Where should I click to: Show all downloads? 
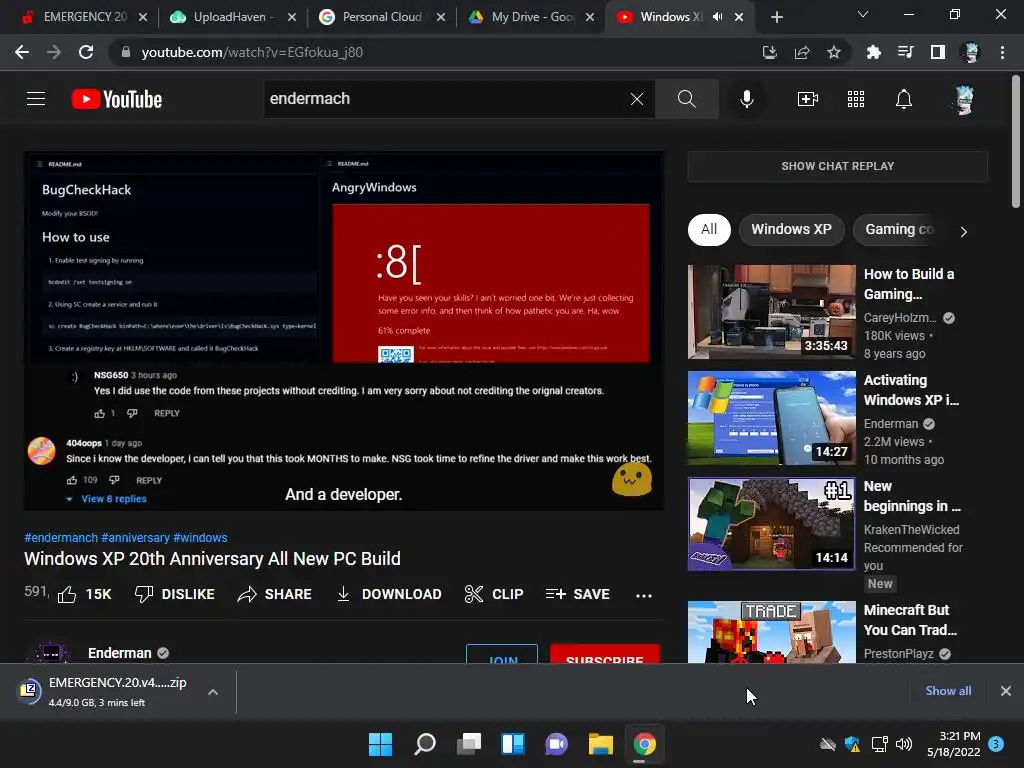point(948,691)
